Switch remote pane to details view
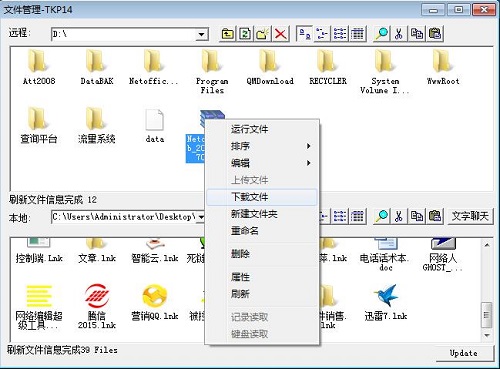The width and height of the screenshot is (500, 369). pyautogui.click(x=358, y=34)
